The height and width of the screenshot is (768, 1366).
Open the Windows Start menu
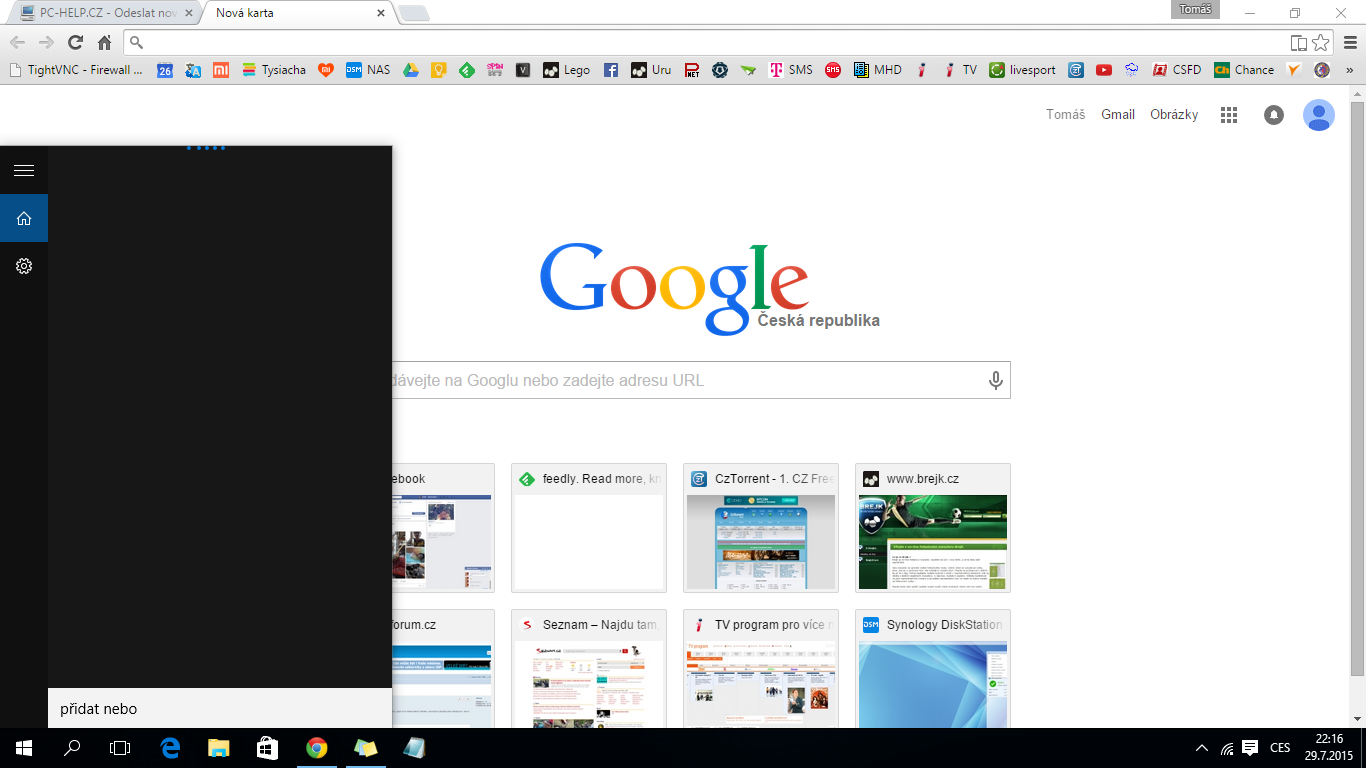pyautogui.click(x=24, y=748)
